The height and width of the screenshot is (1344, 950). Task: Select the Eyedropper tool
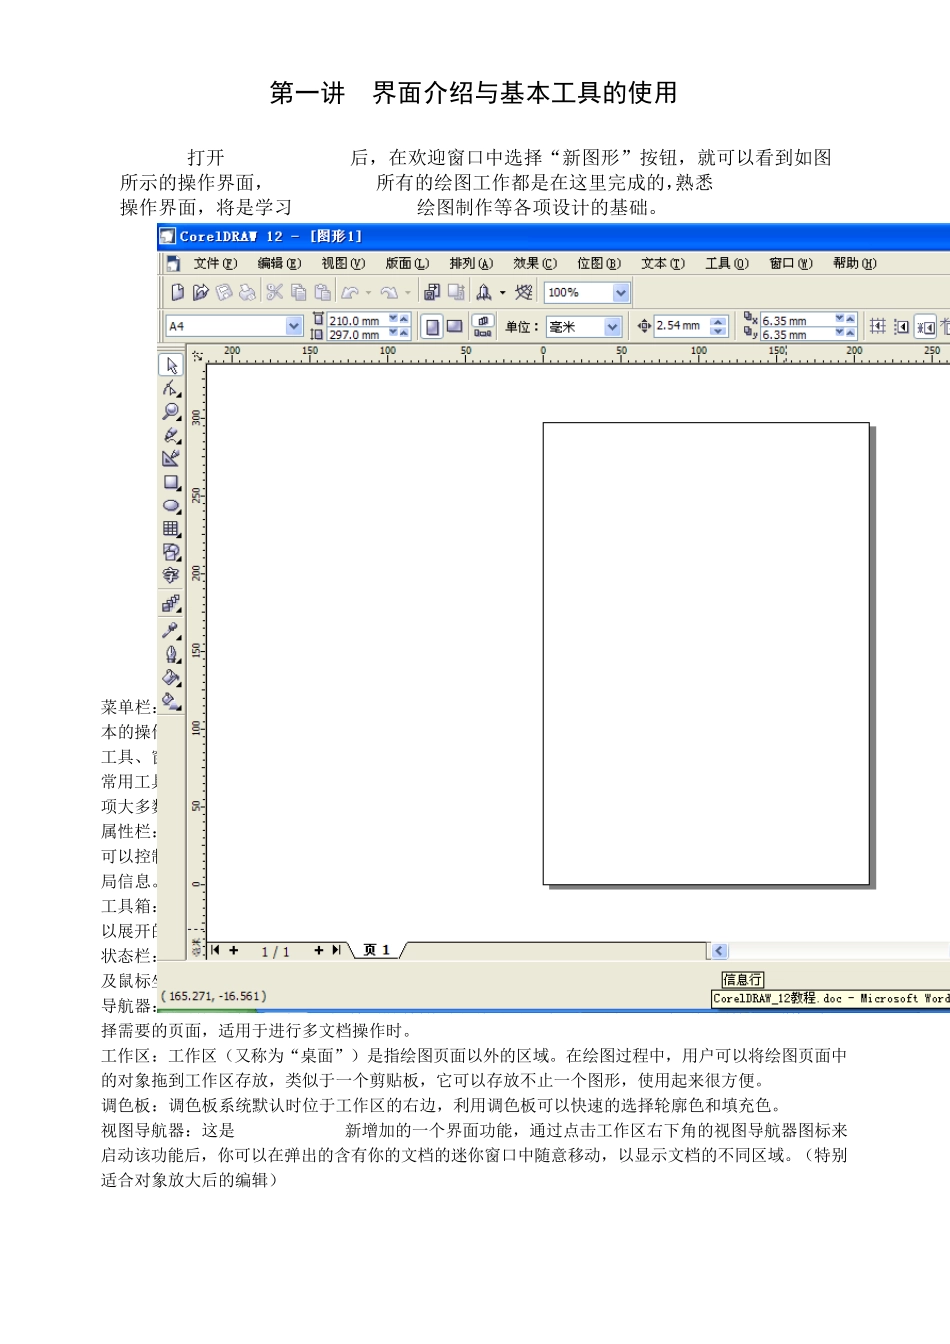(171, 630)
